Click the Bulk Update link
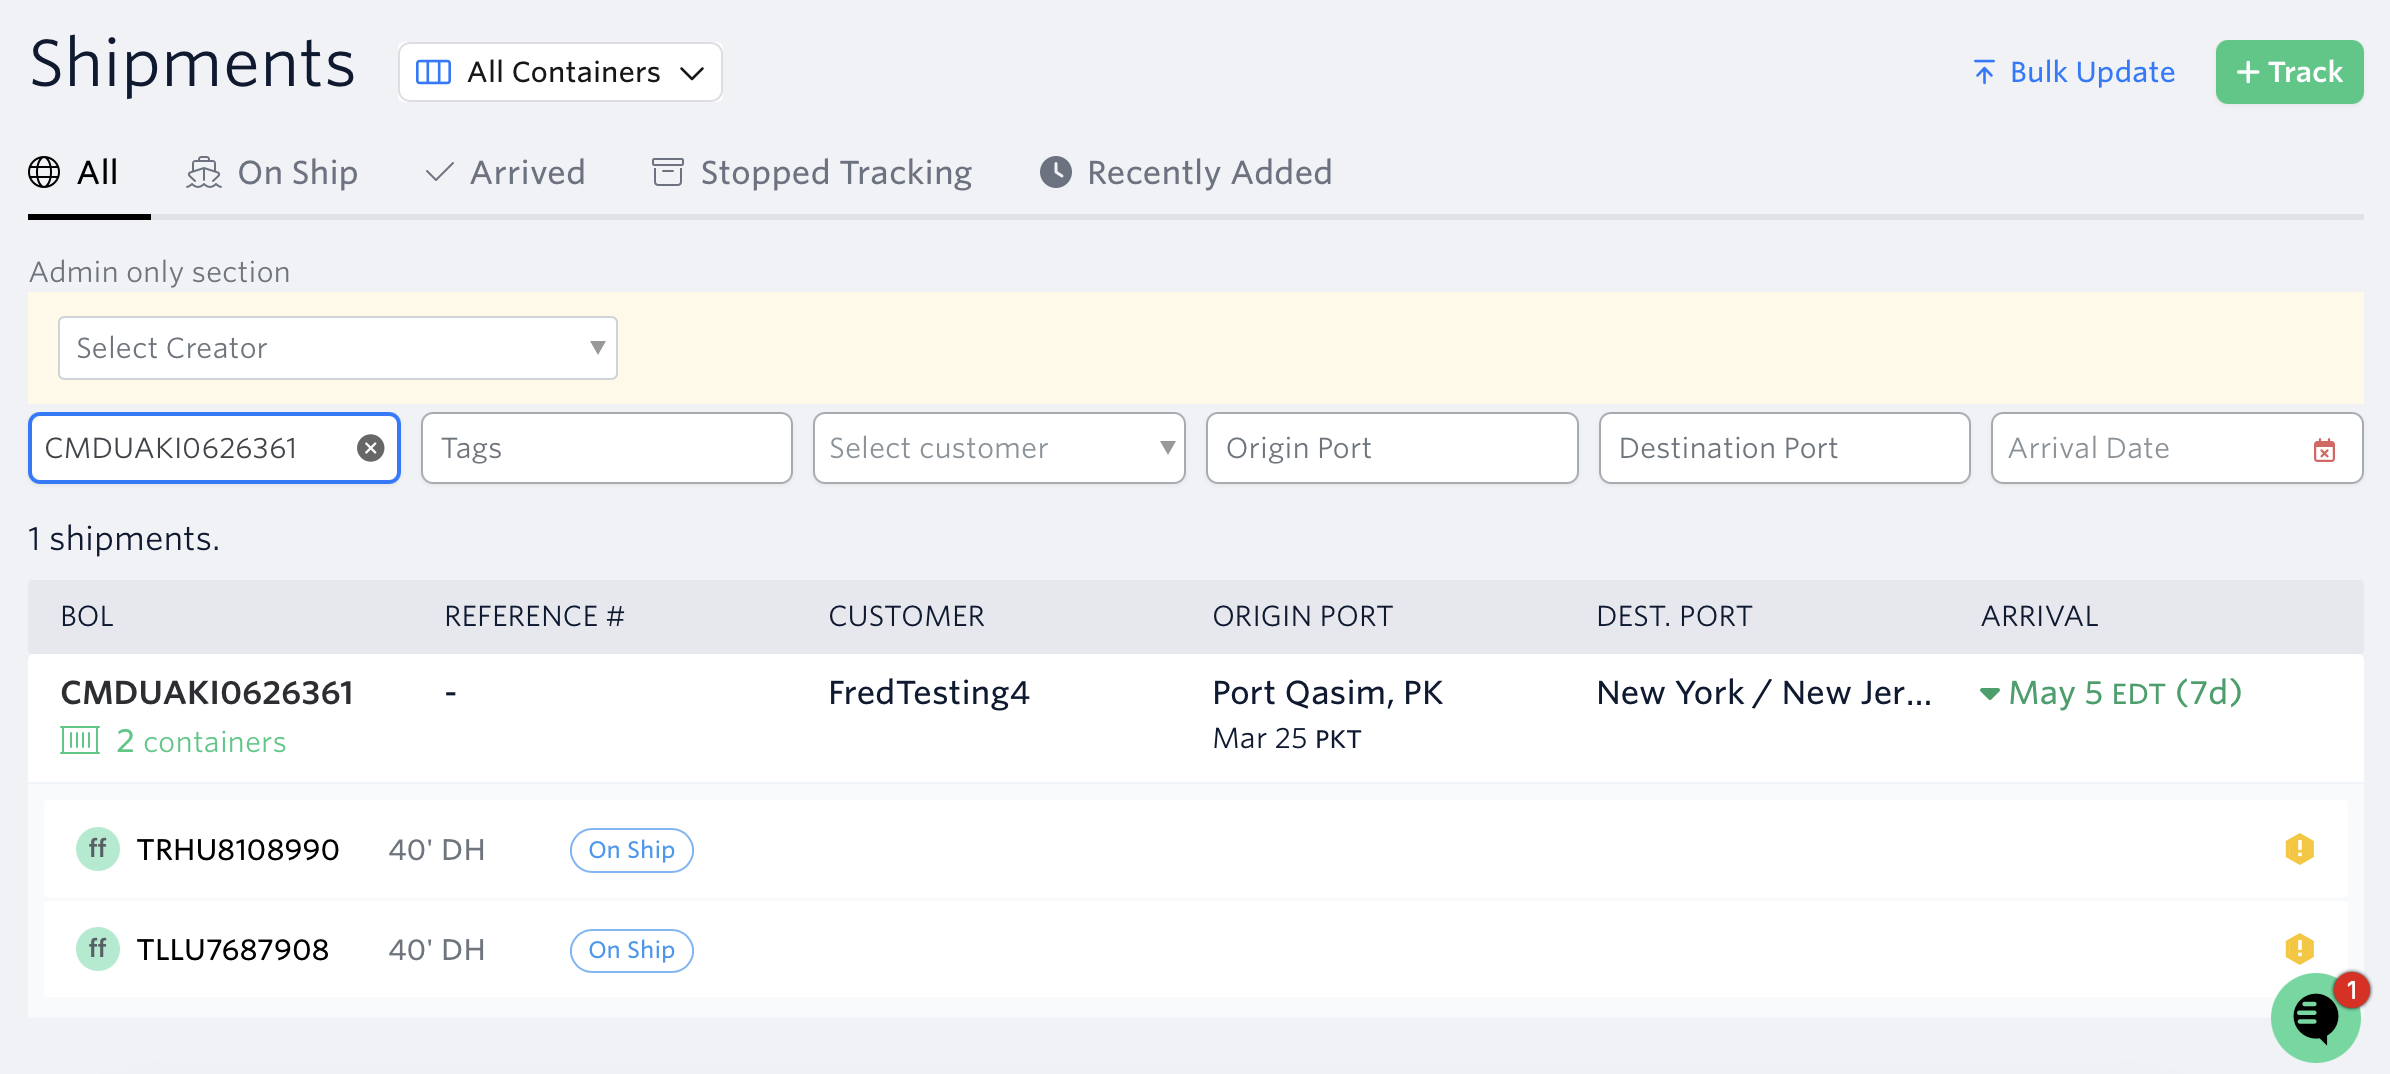2390x1074 pixels. (x=2074, y=72)
